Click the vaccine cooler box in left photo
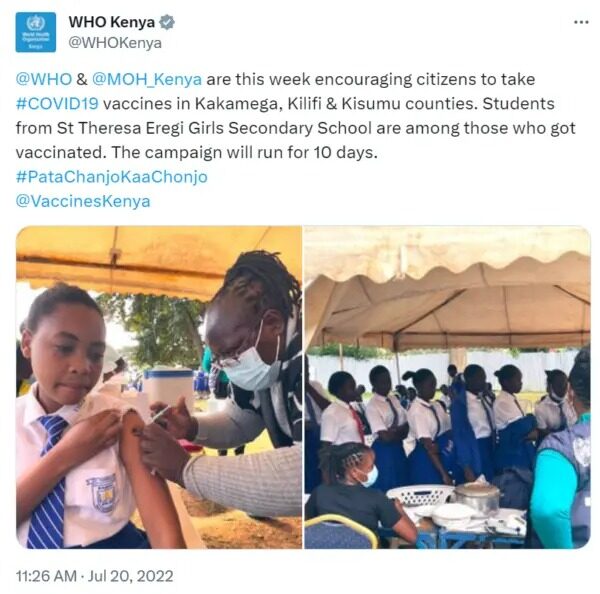Screen dimensions: 600x594 point(168,390)
